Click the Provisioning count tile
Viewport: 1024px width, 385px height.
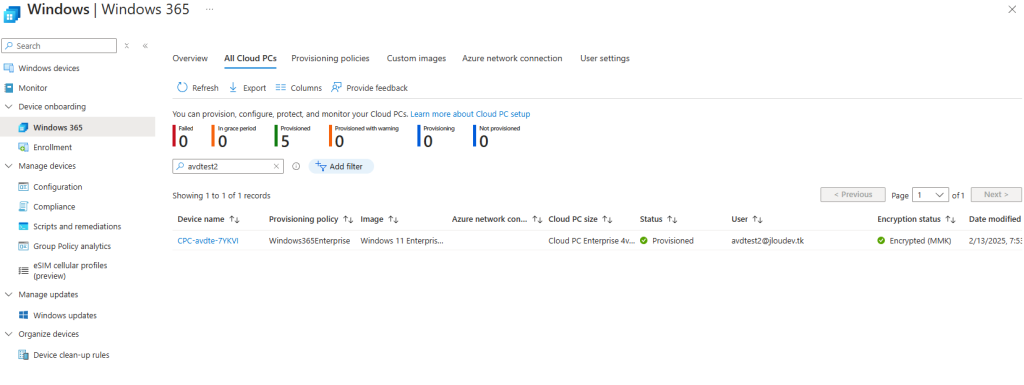(436, 136)
